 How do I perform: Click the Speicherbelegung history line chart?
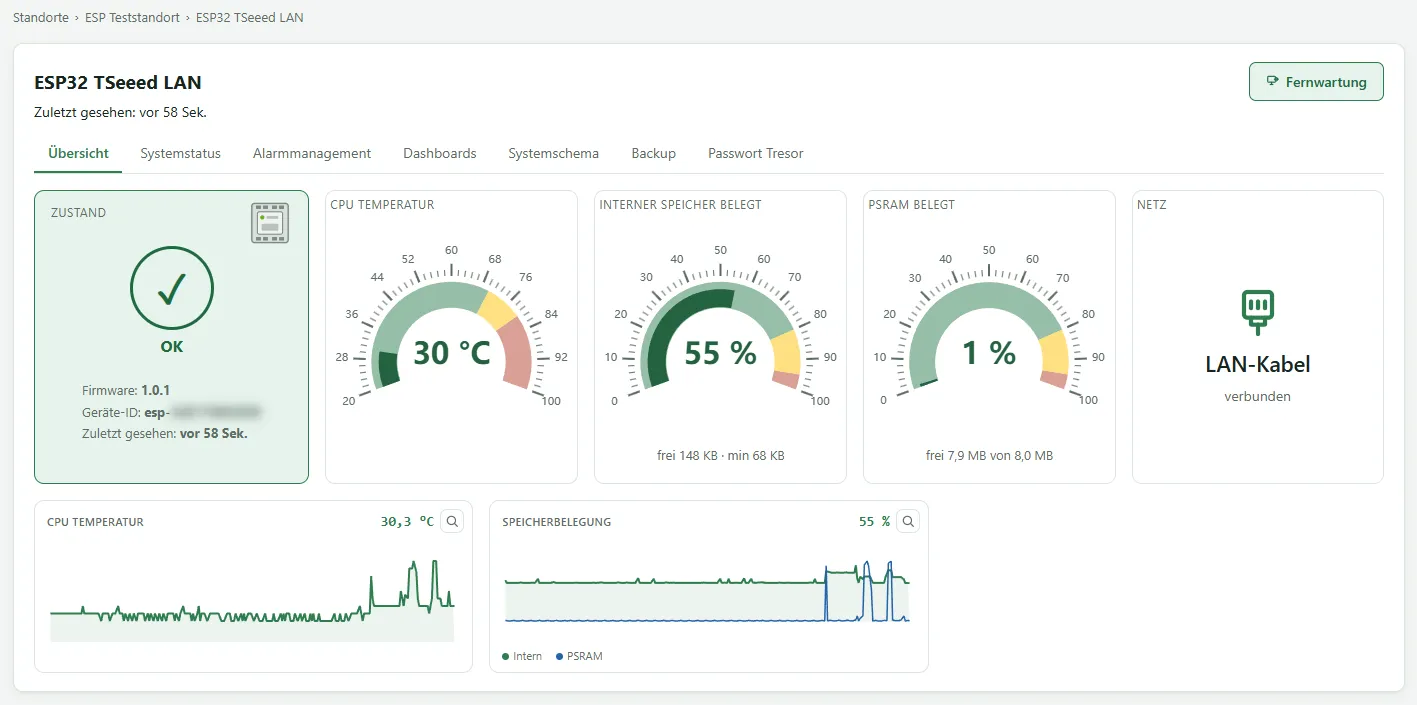[x=707, y=592]
